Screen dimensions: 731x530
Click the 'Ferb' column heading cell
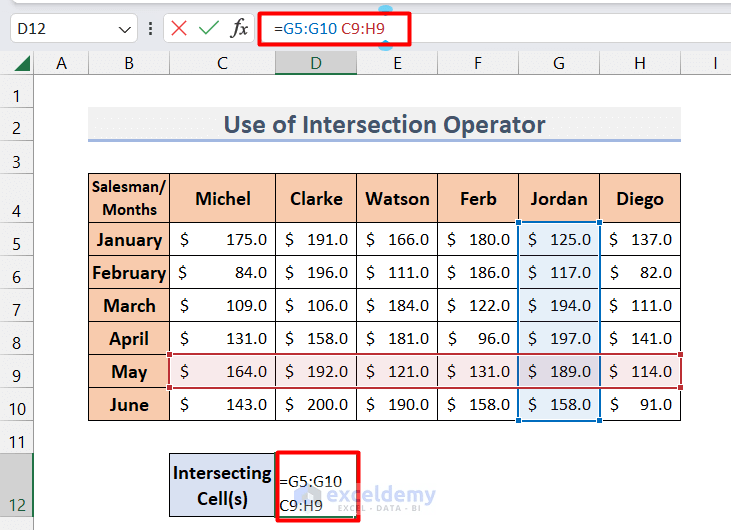pyautogui.click(x=478, y=198)
